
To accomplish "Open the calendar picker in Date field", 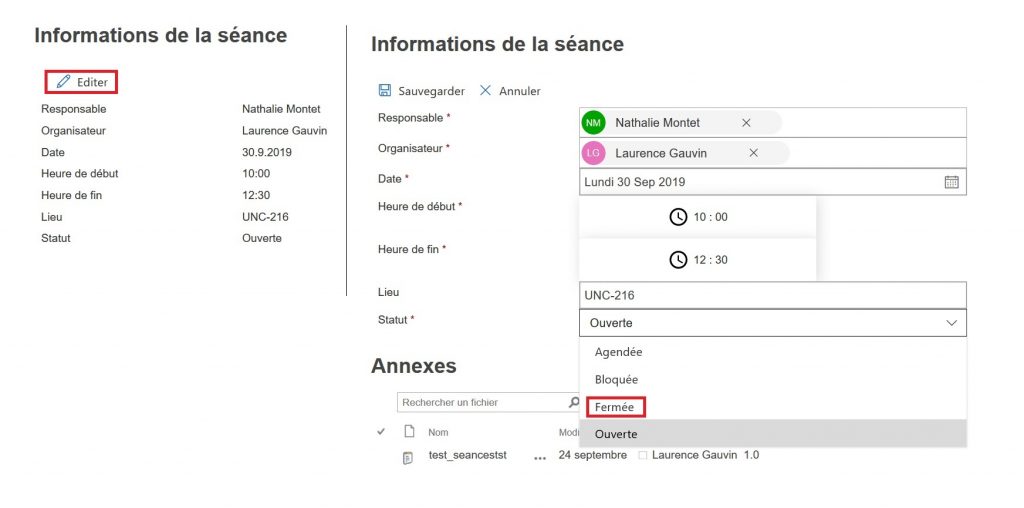I will coord(951,182).
